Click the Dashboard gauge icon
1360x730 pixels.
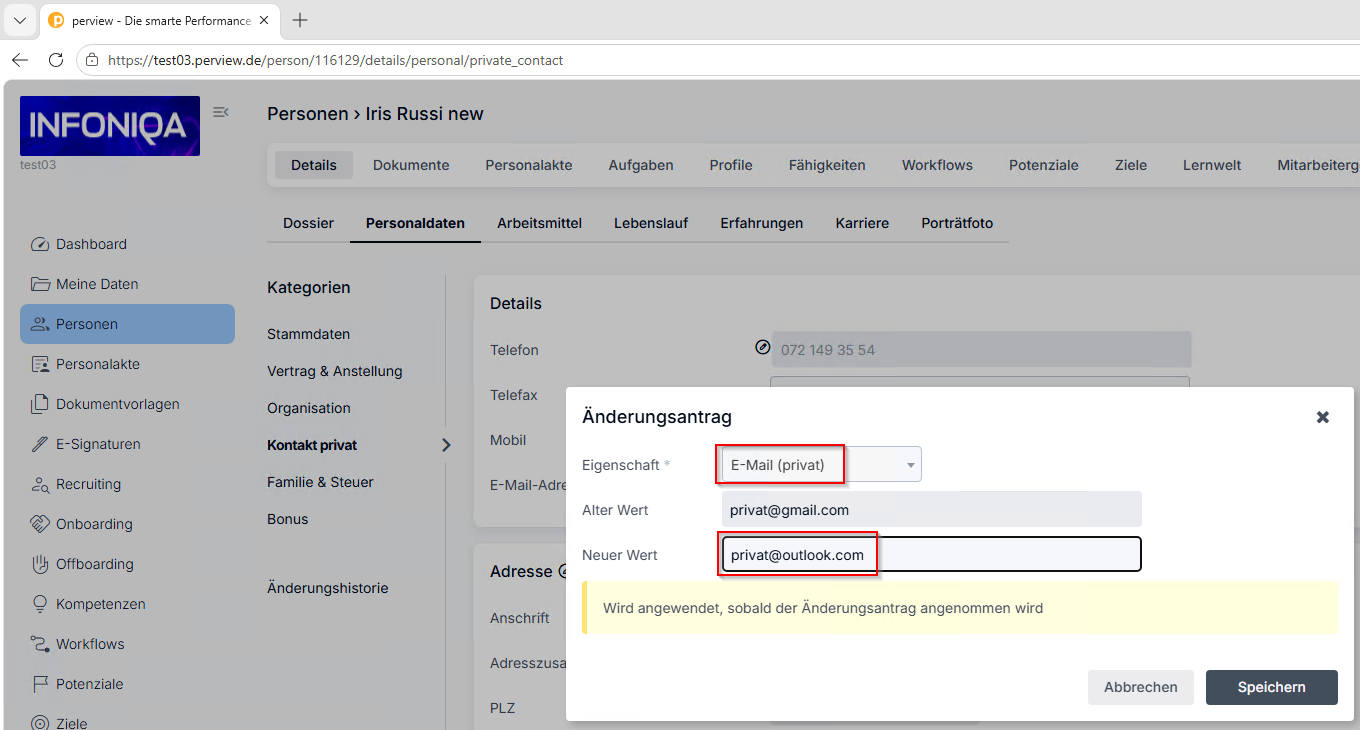click(x=40, y=244)
